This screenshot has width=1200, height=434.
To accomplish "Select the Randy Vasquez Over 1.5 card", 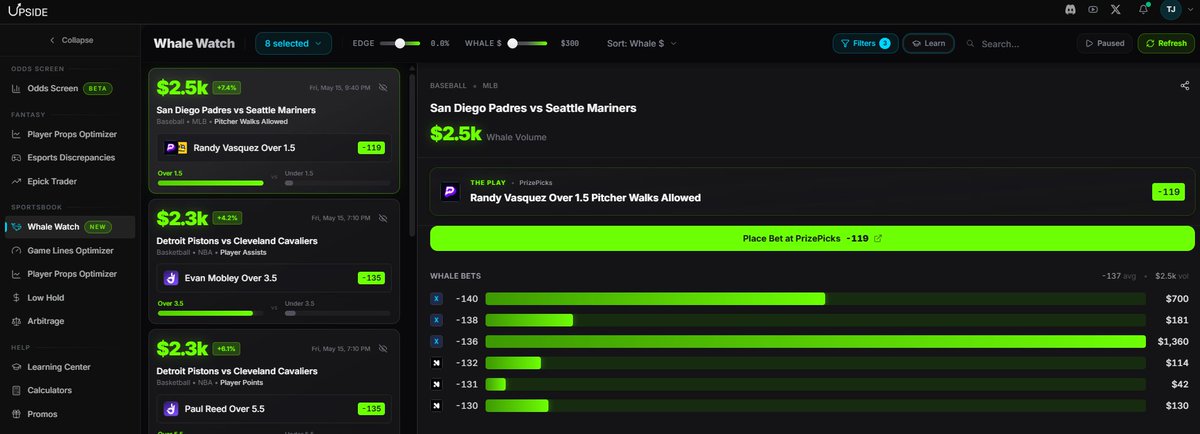I will pos(274,148).
